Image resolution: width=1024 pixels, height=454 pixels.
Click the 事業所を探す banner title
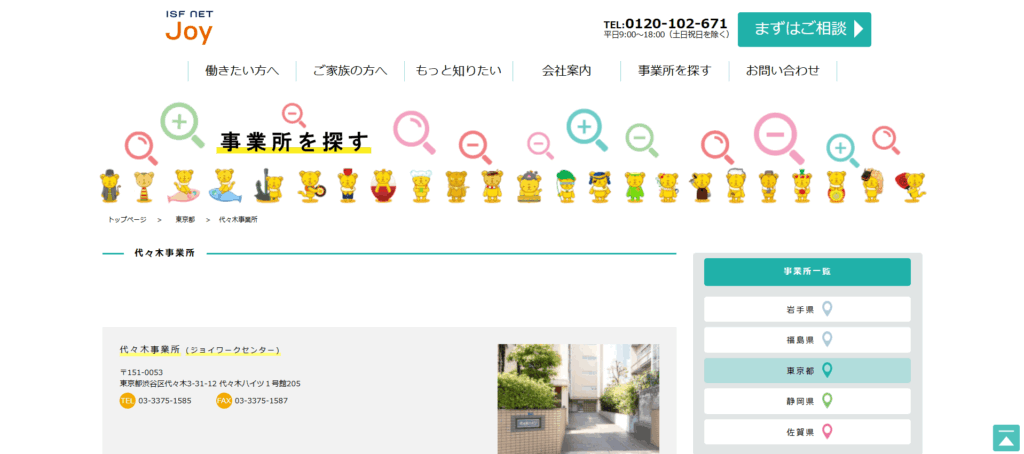295,142
